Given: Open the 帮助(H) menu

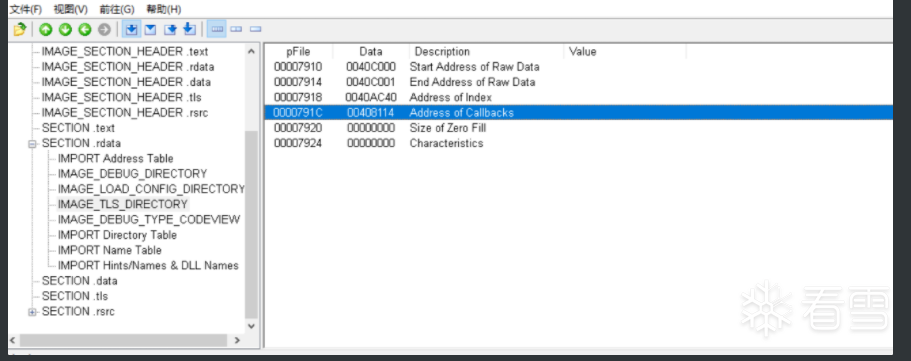Looking at the screenshot, I should tap(163, 9).
